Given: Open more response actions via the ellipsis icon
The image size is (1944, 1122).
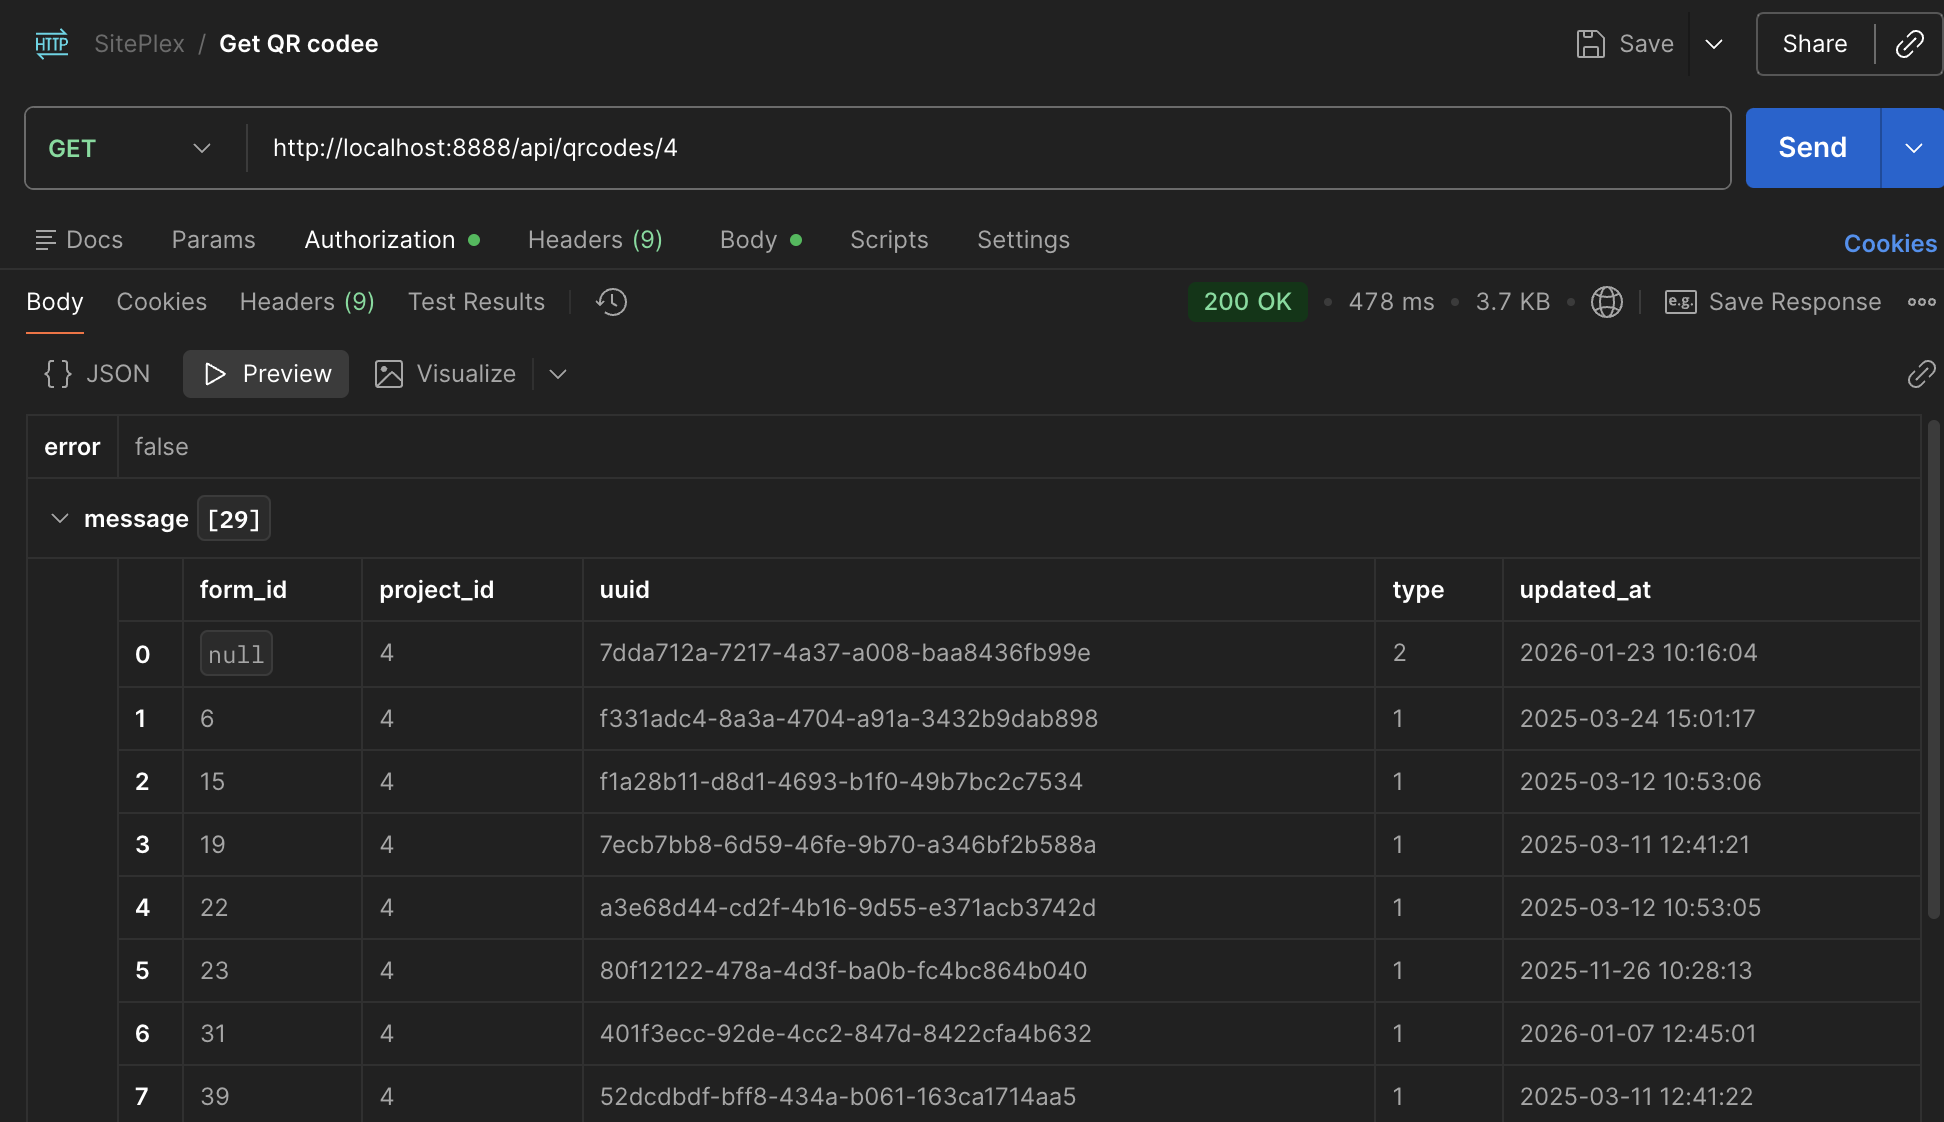Looking at the screenshot, I should 1921,301.
